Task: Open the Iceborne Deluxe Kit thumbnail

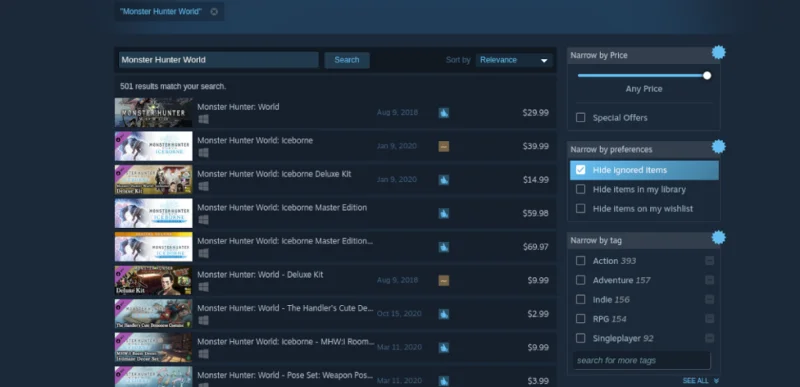Action: point(154,180)
